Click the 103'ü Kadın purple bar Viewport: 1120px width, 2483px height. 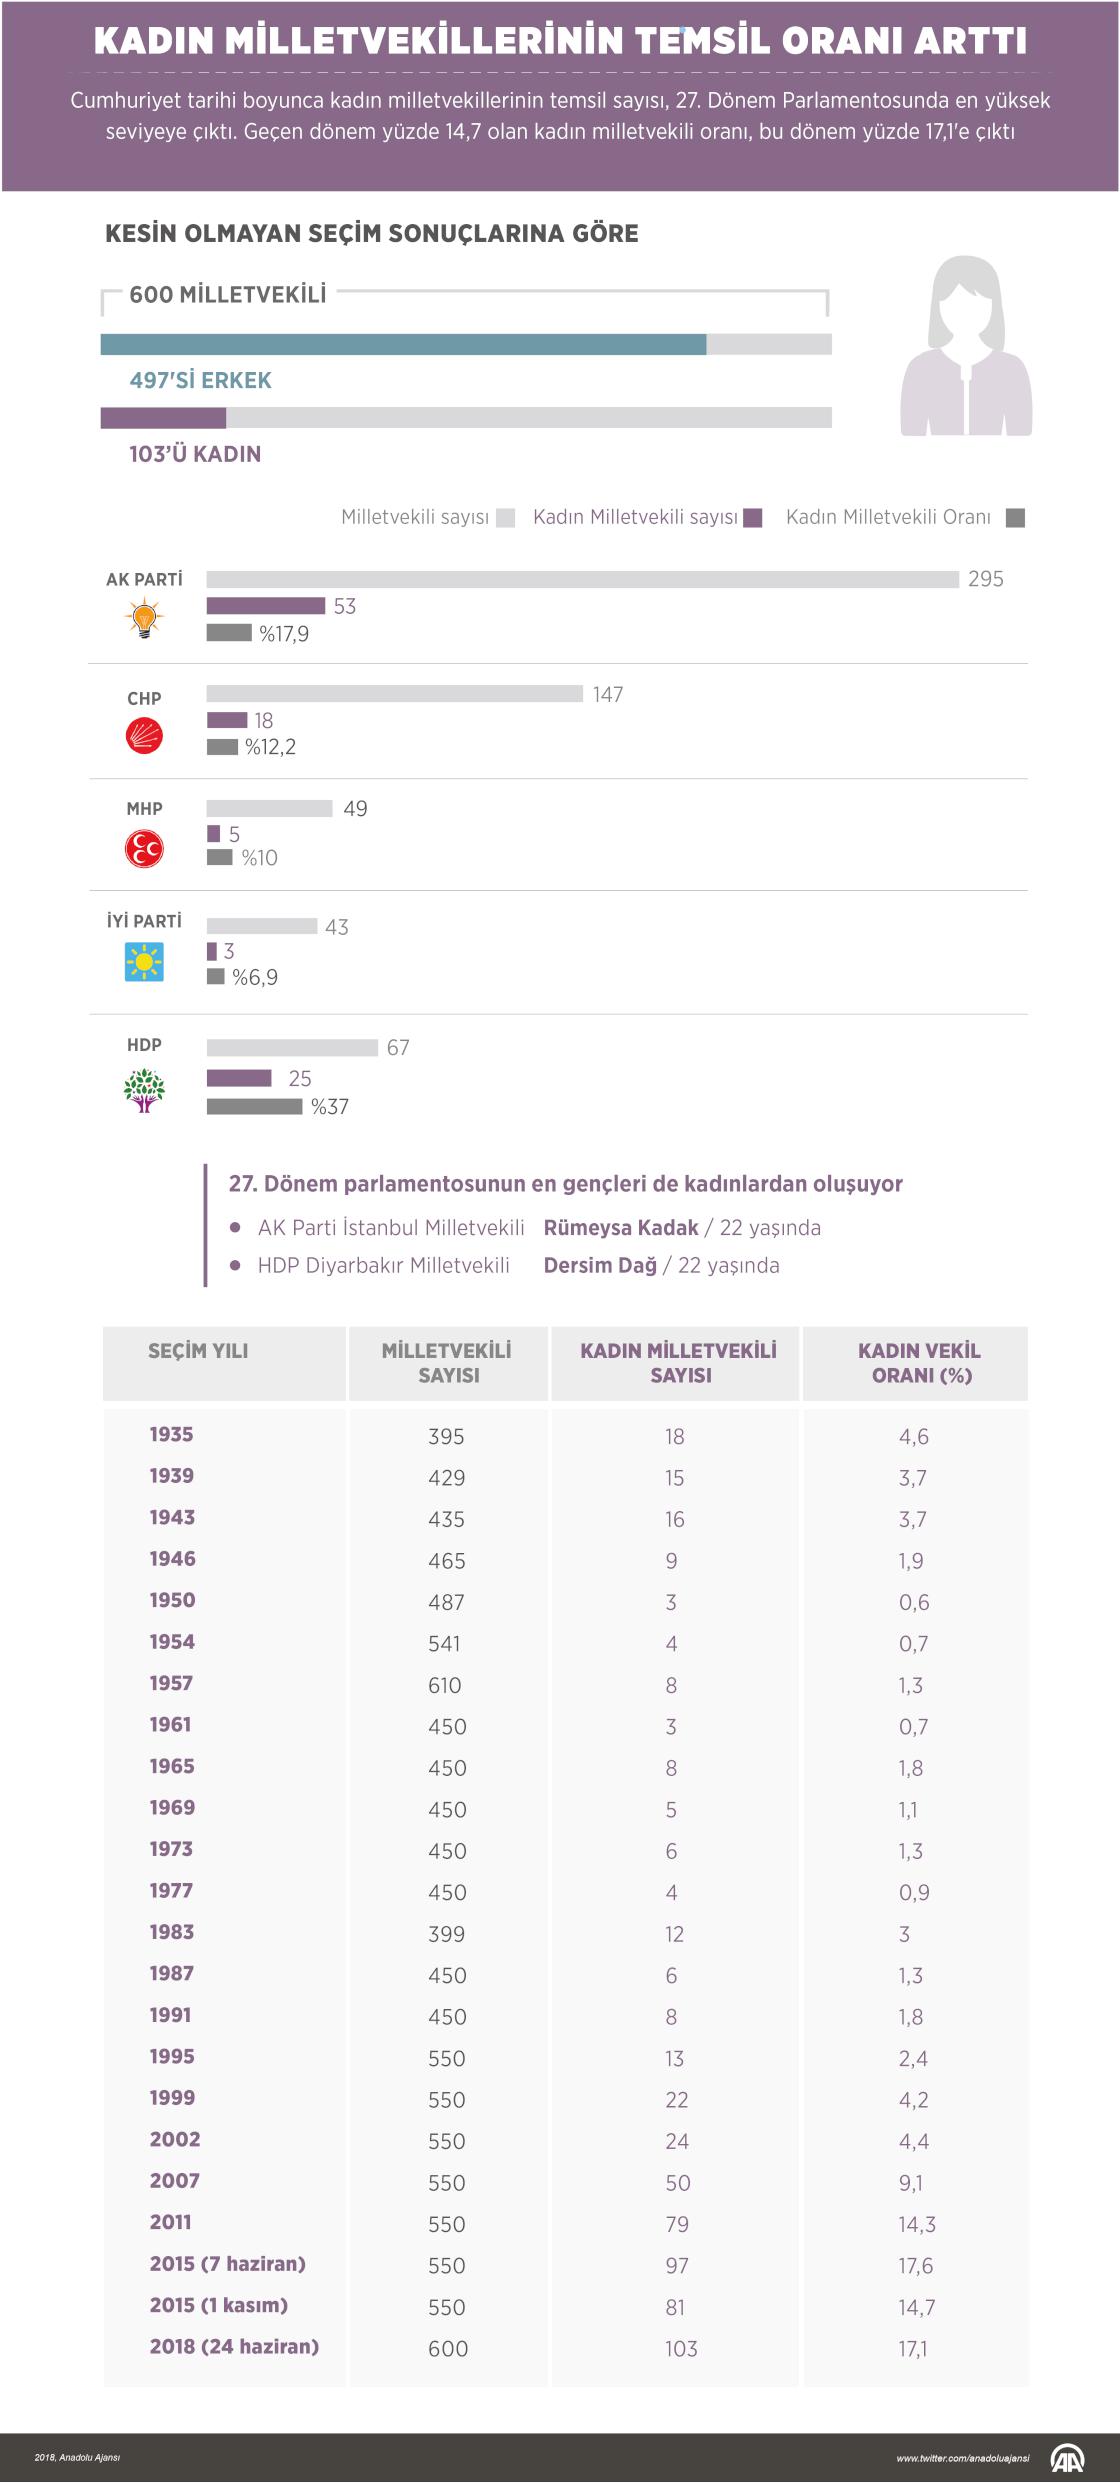point(164,418)
